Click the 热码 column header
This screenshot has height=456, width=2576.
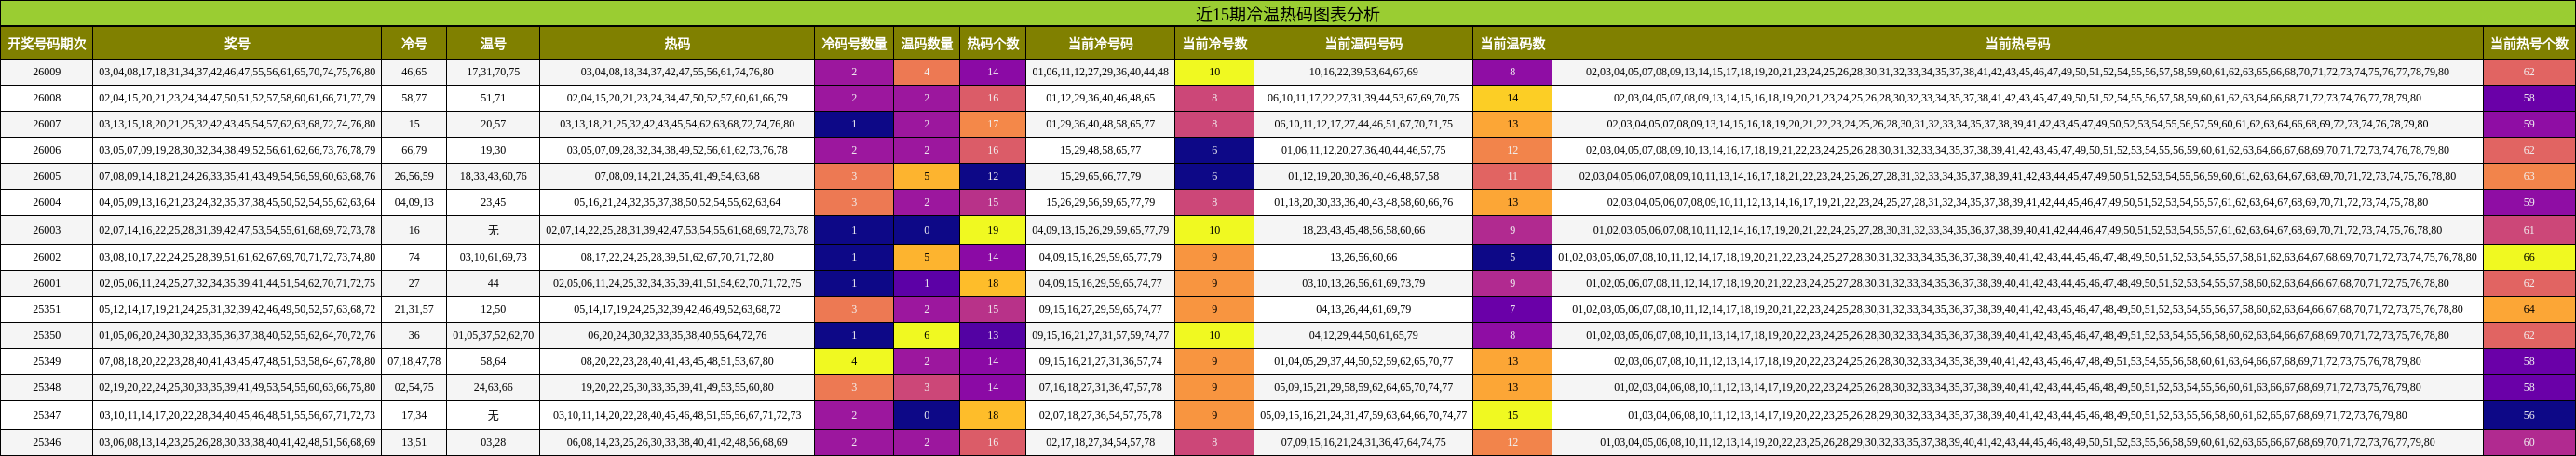(x=677, y=44)
